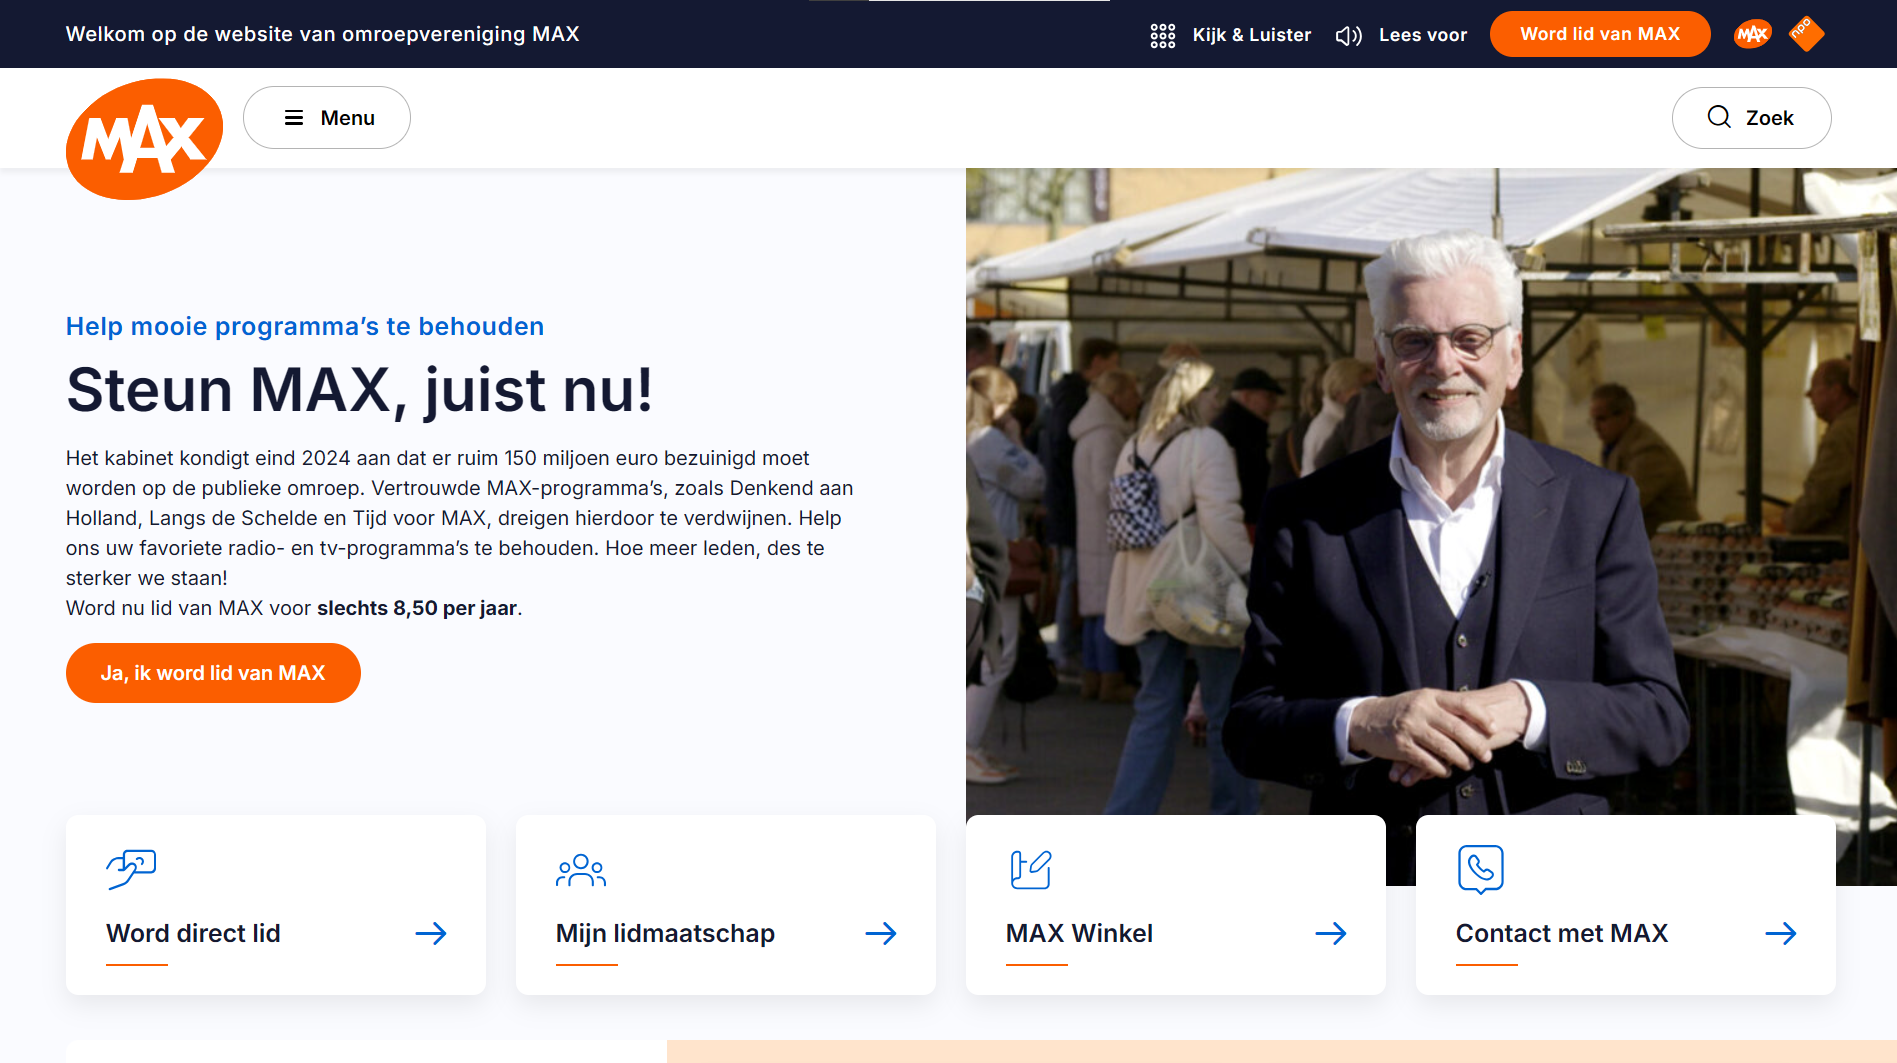Click the text slechts 8,50 per jaar
Image resolution: width=1897 pixels, height=1063 pixels.
click(x=417, y=608)
